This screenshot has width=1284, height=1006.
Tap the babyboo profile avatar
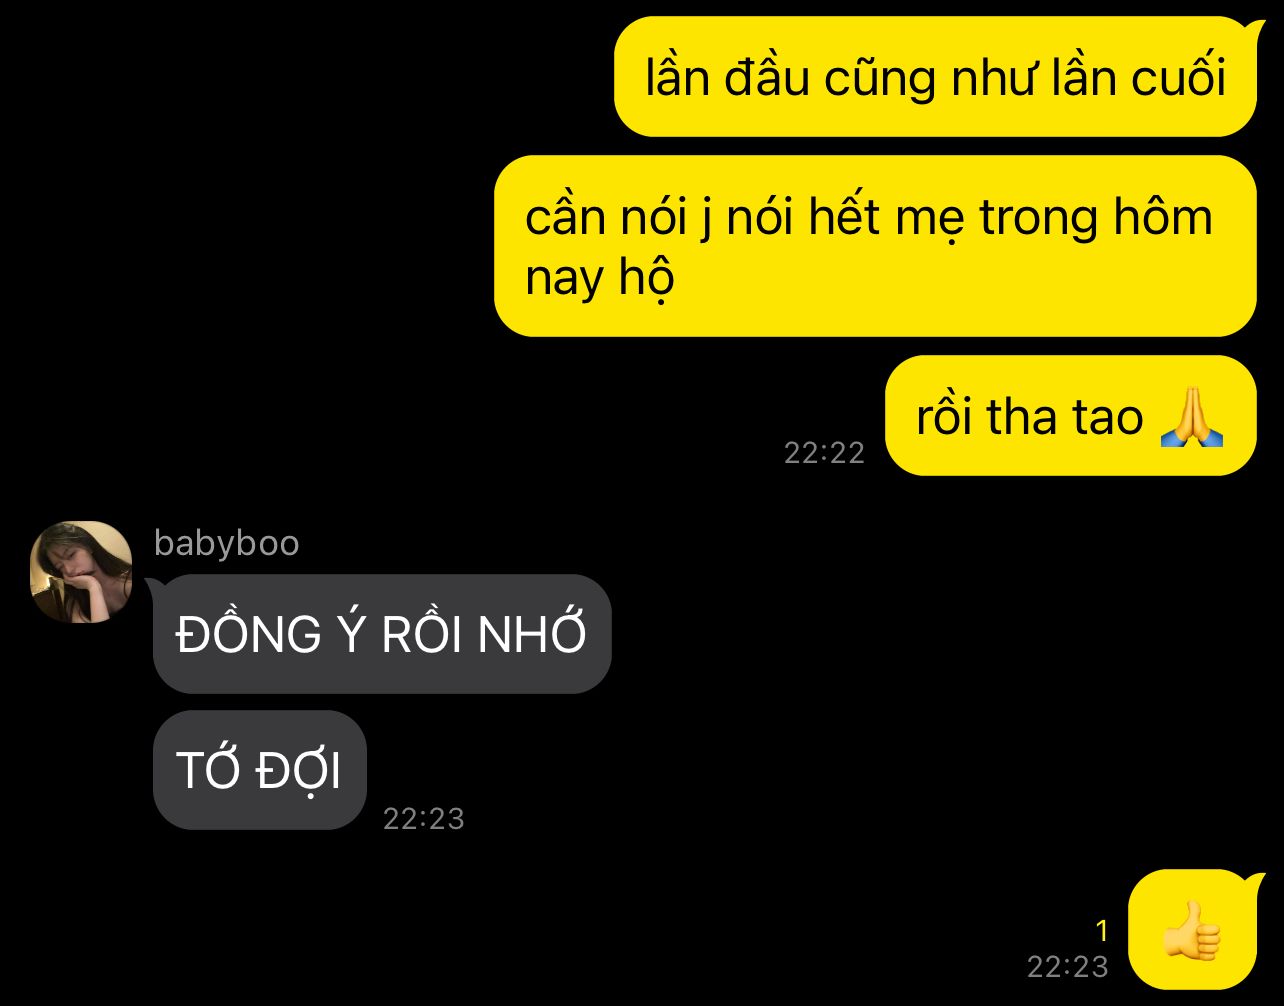[82, 572]
